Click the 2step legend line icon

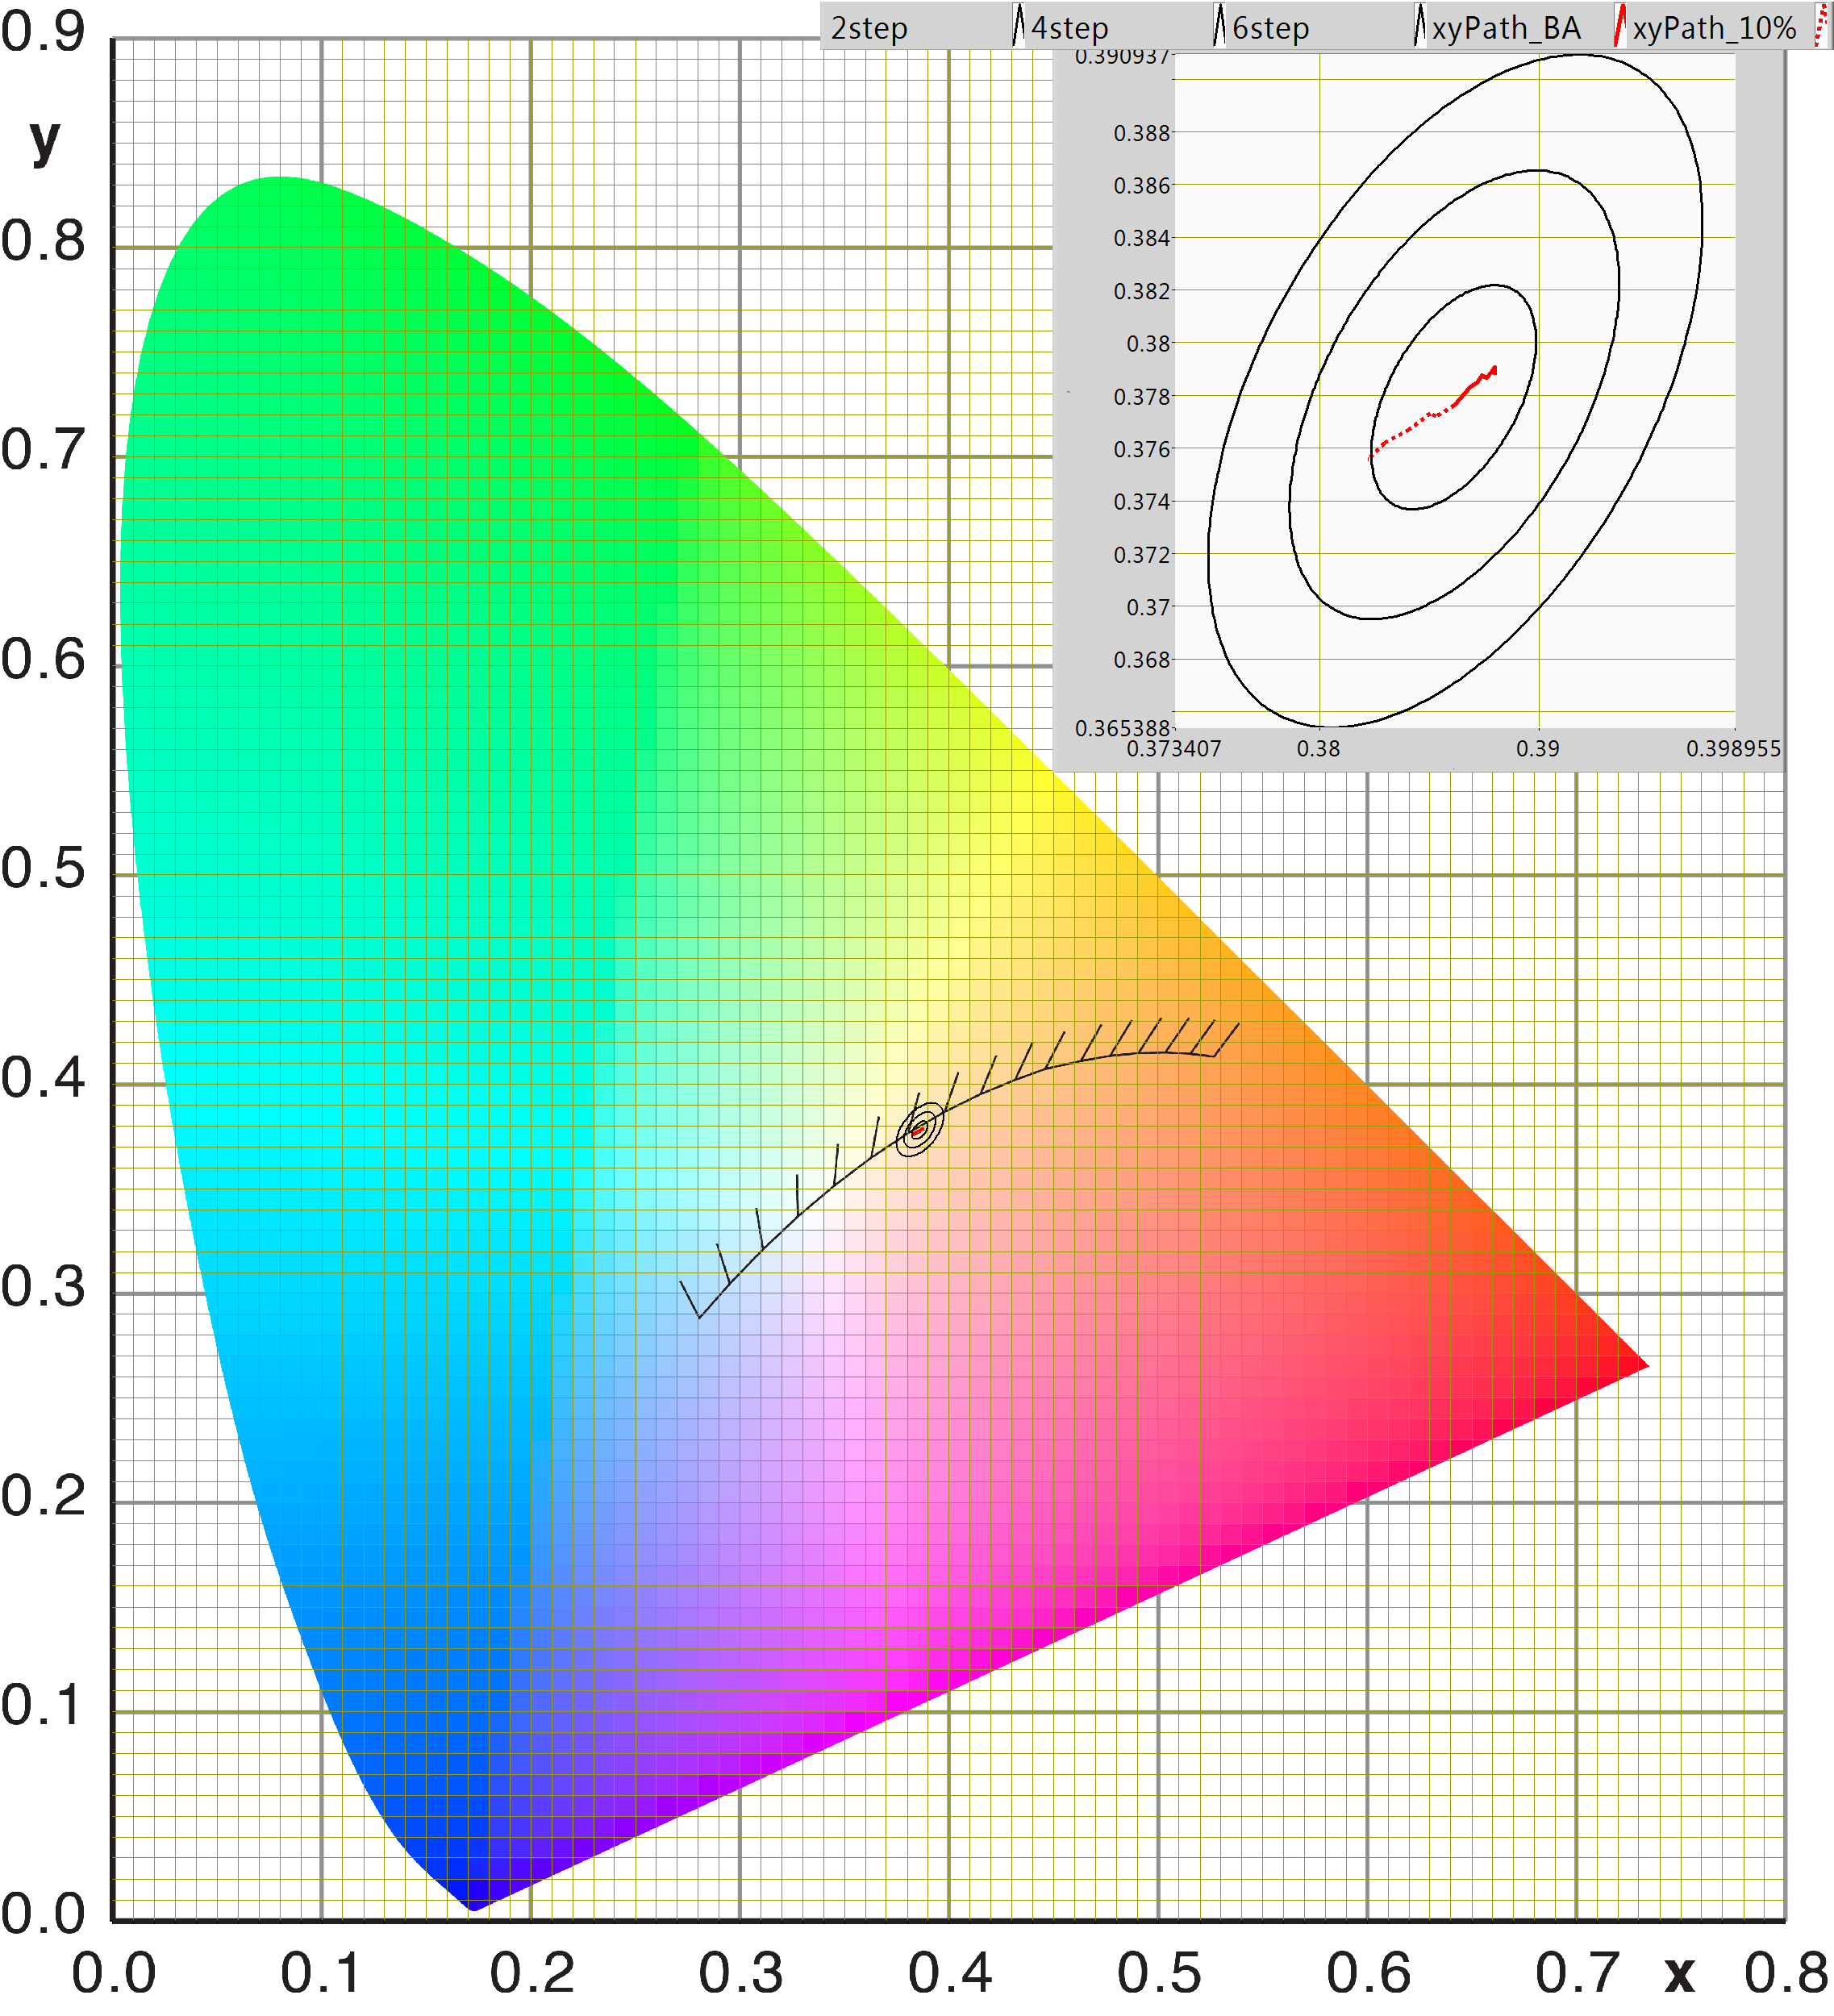(x=1018, y=27)
